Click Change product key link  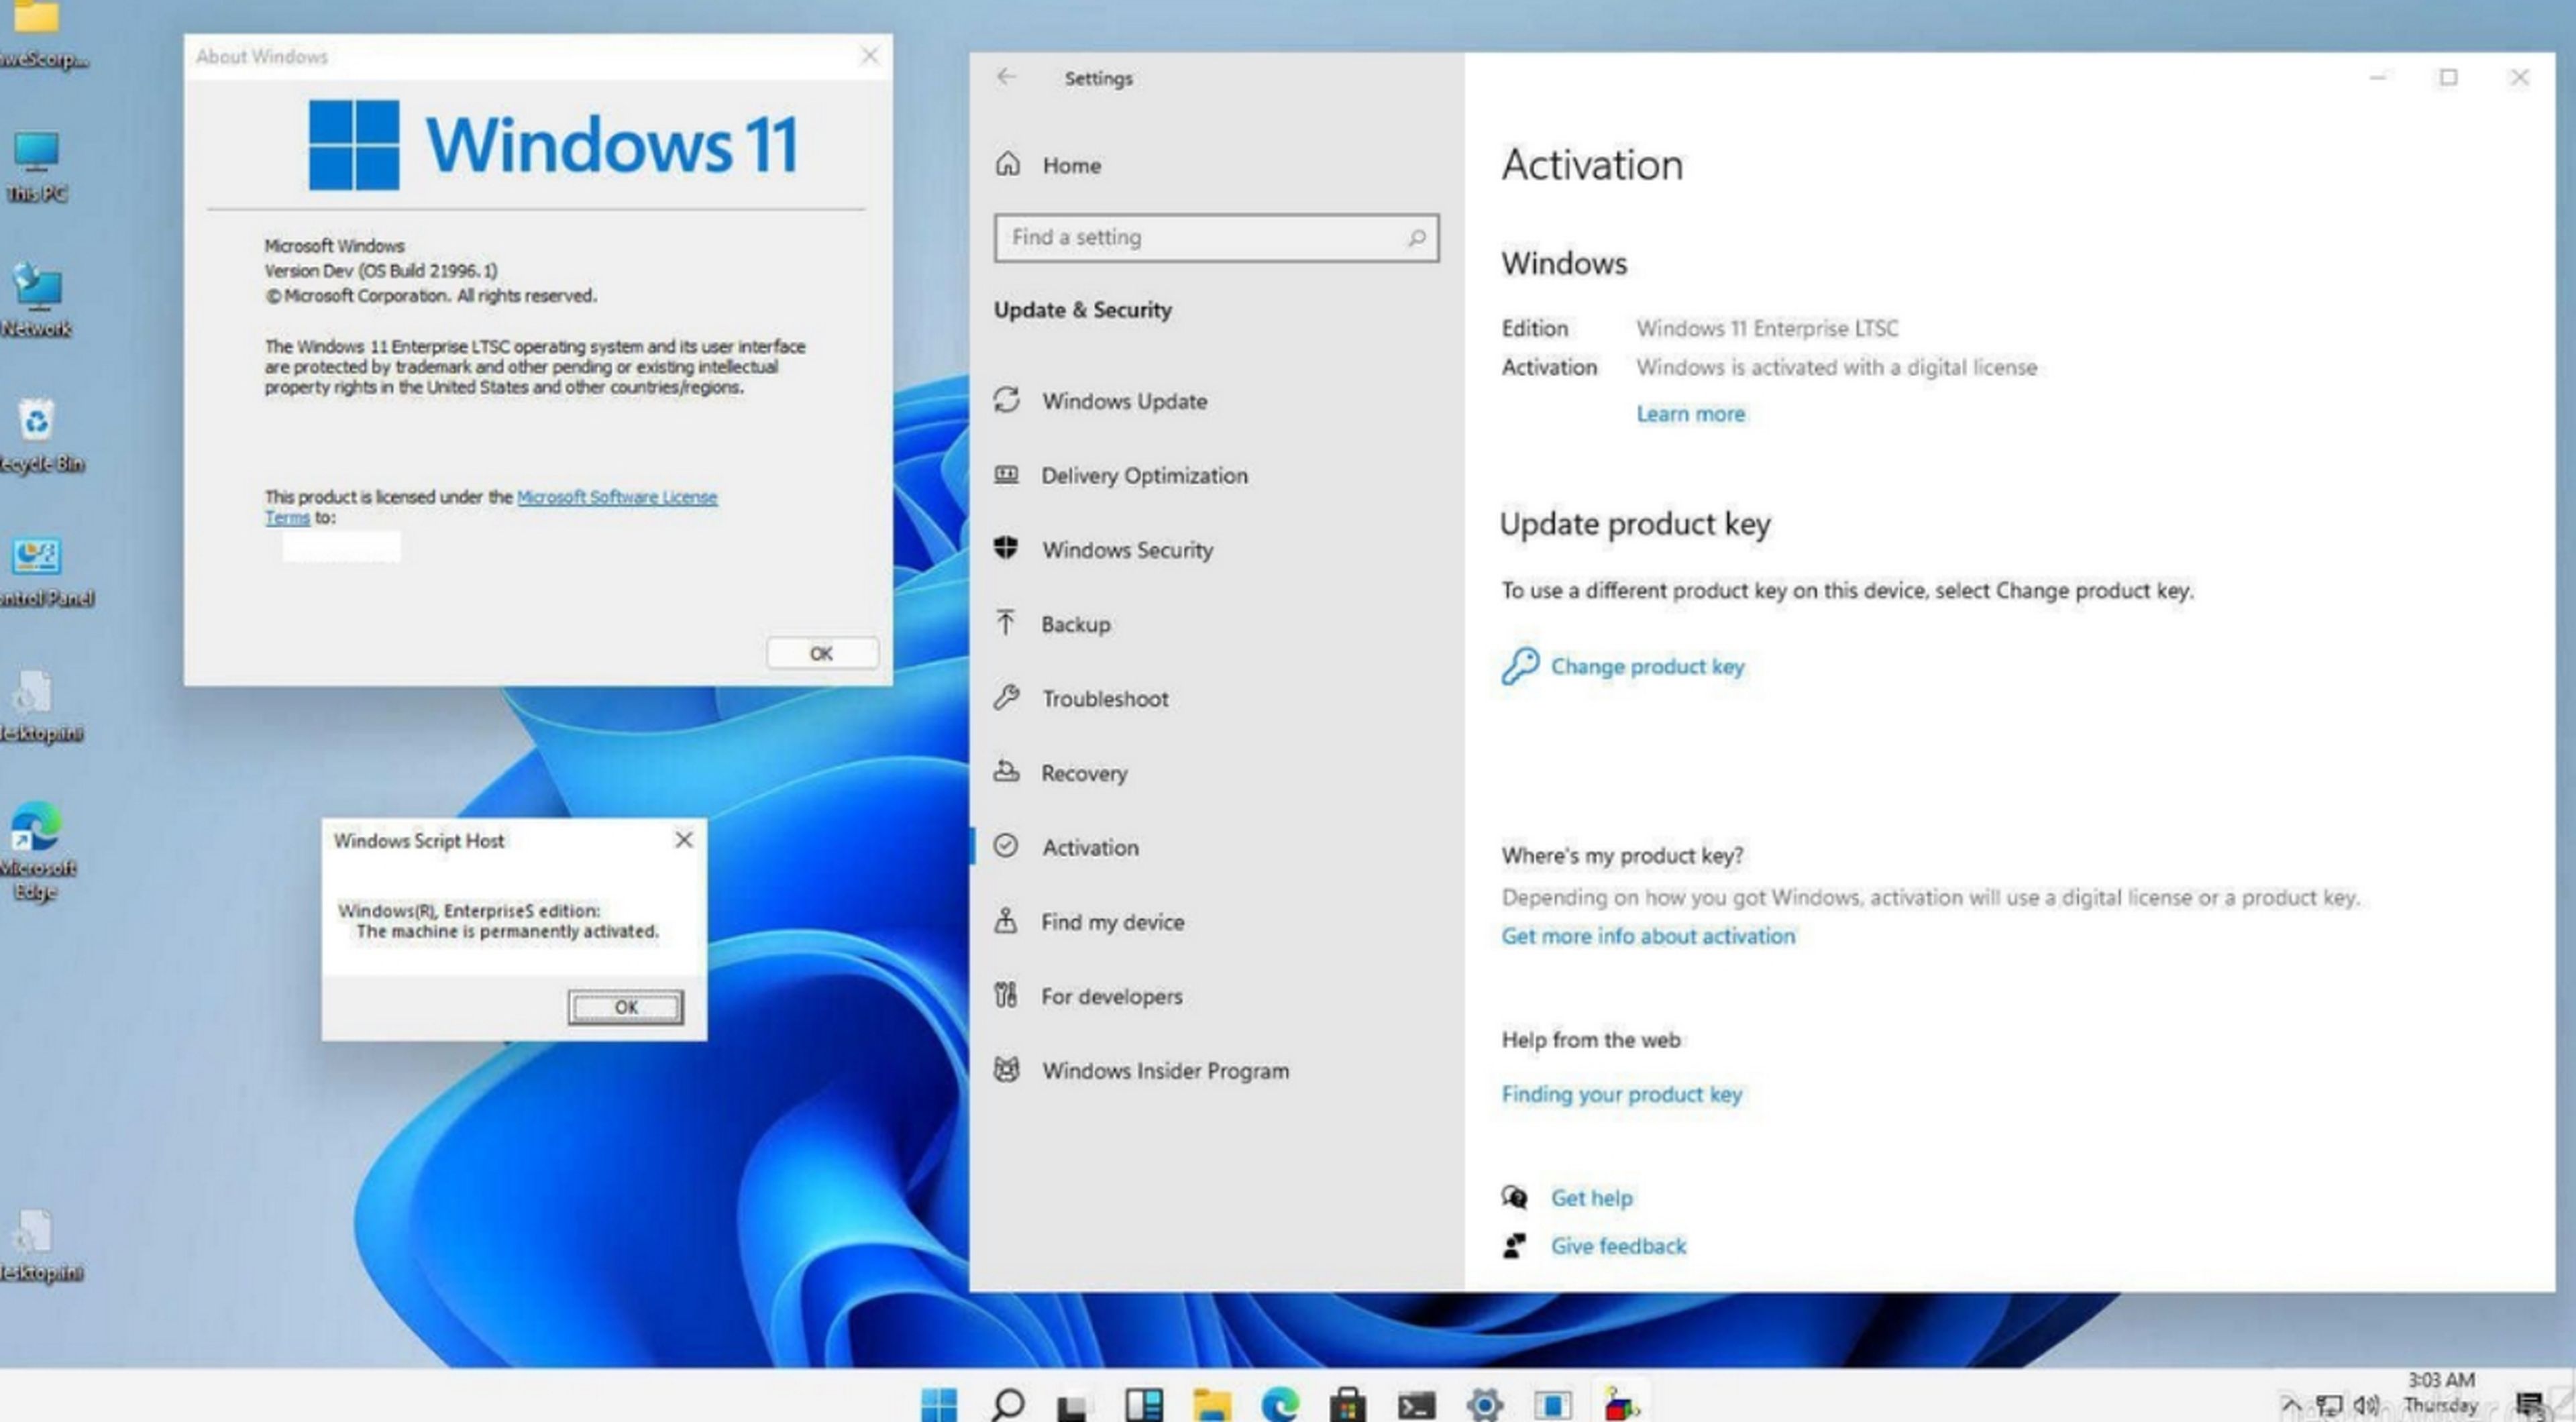click(x=1646, y=665)
